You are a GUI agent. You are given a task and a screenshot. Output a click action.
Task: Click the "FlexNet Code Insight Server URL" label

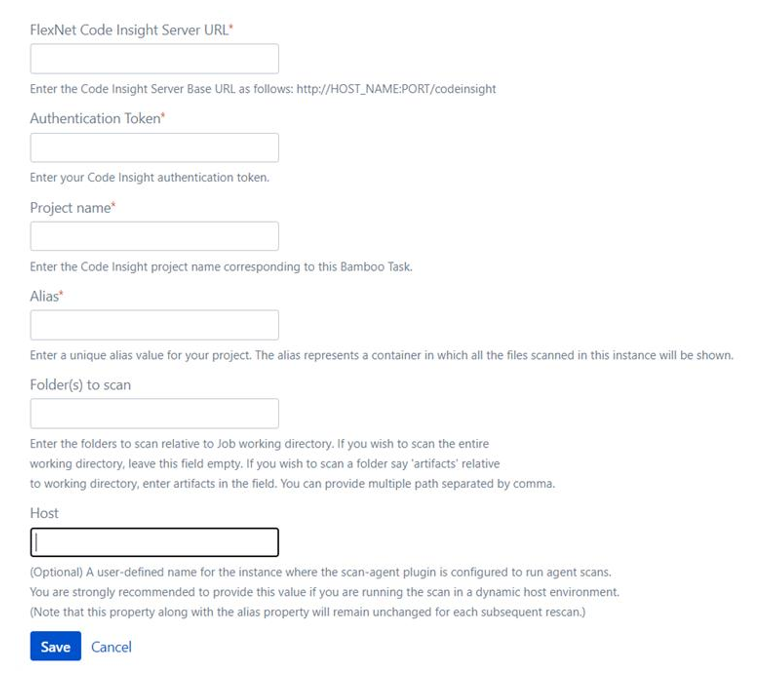pyautogui.click(x=130, y=30)
